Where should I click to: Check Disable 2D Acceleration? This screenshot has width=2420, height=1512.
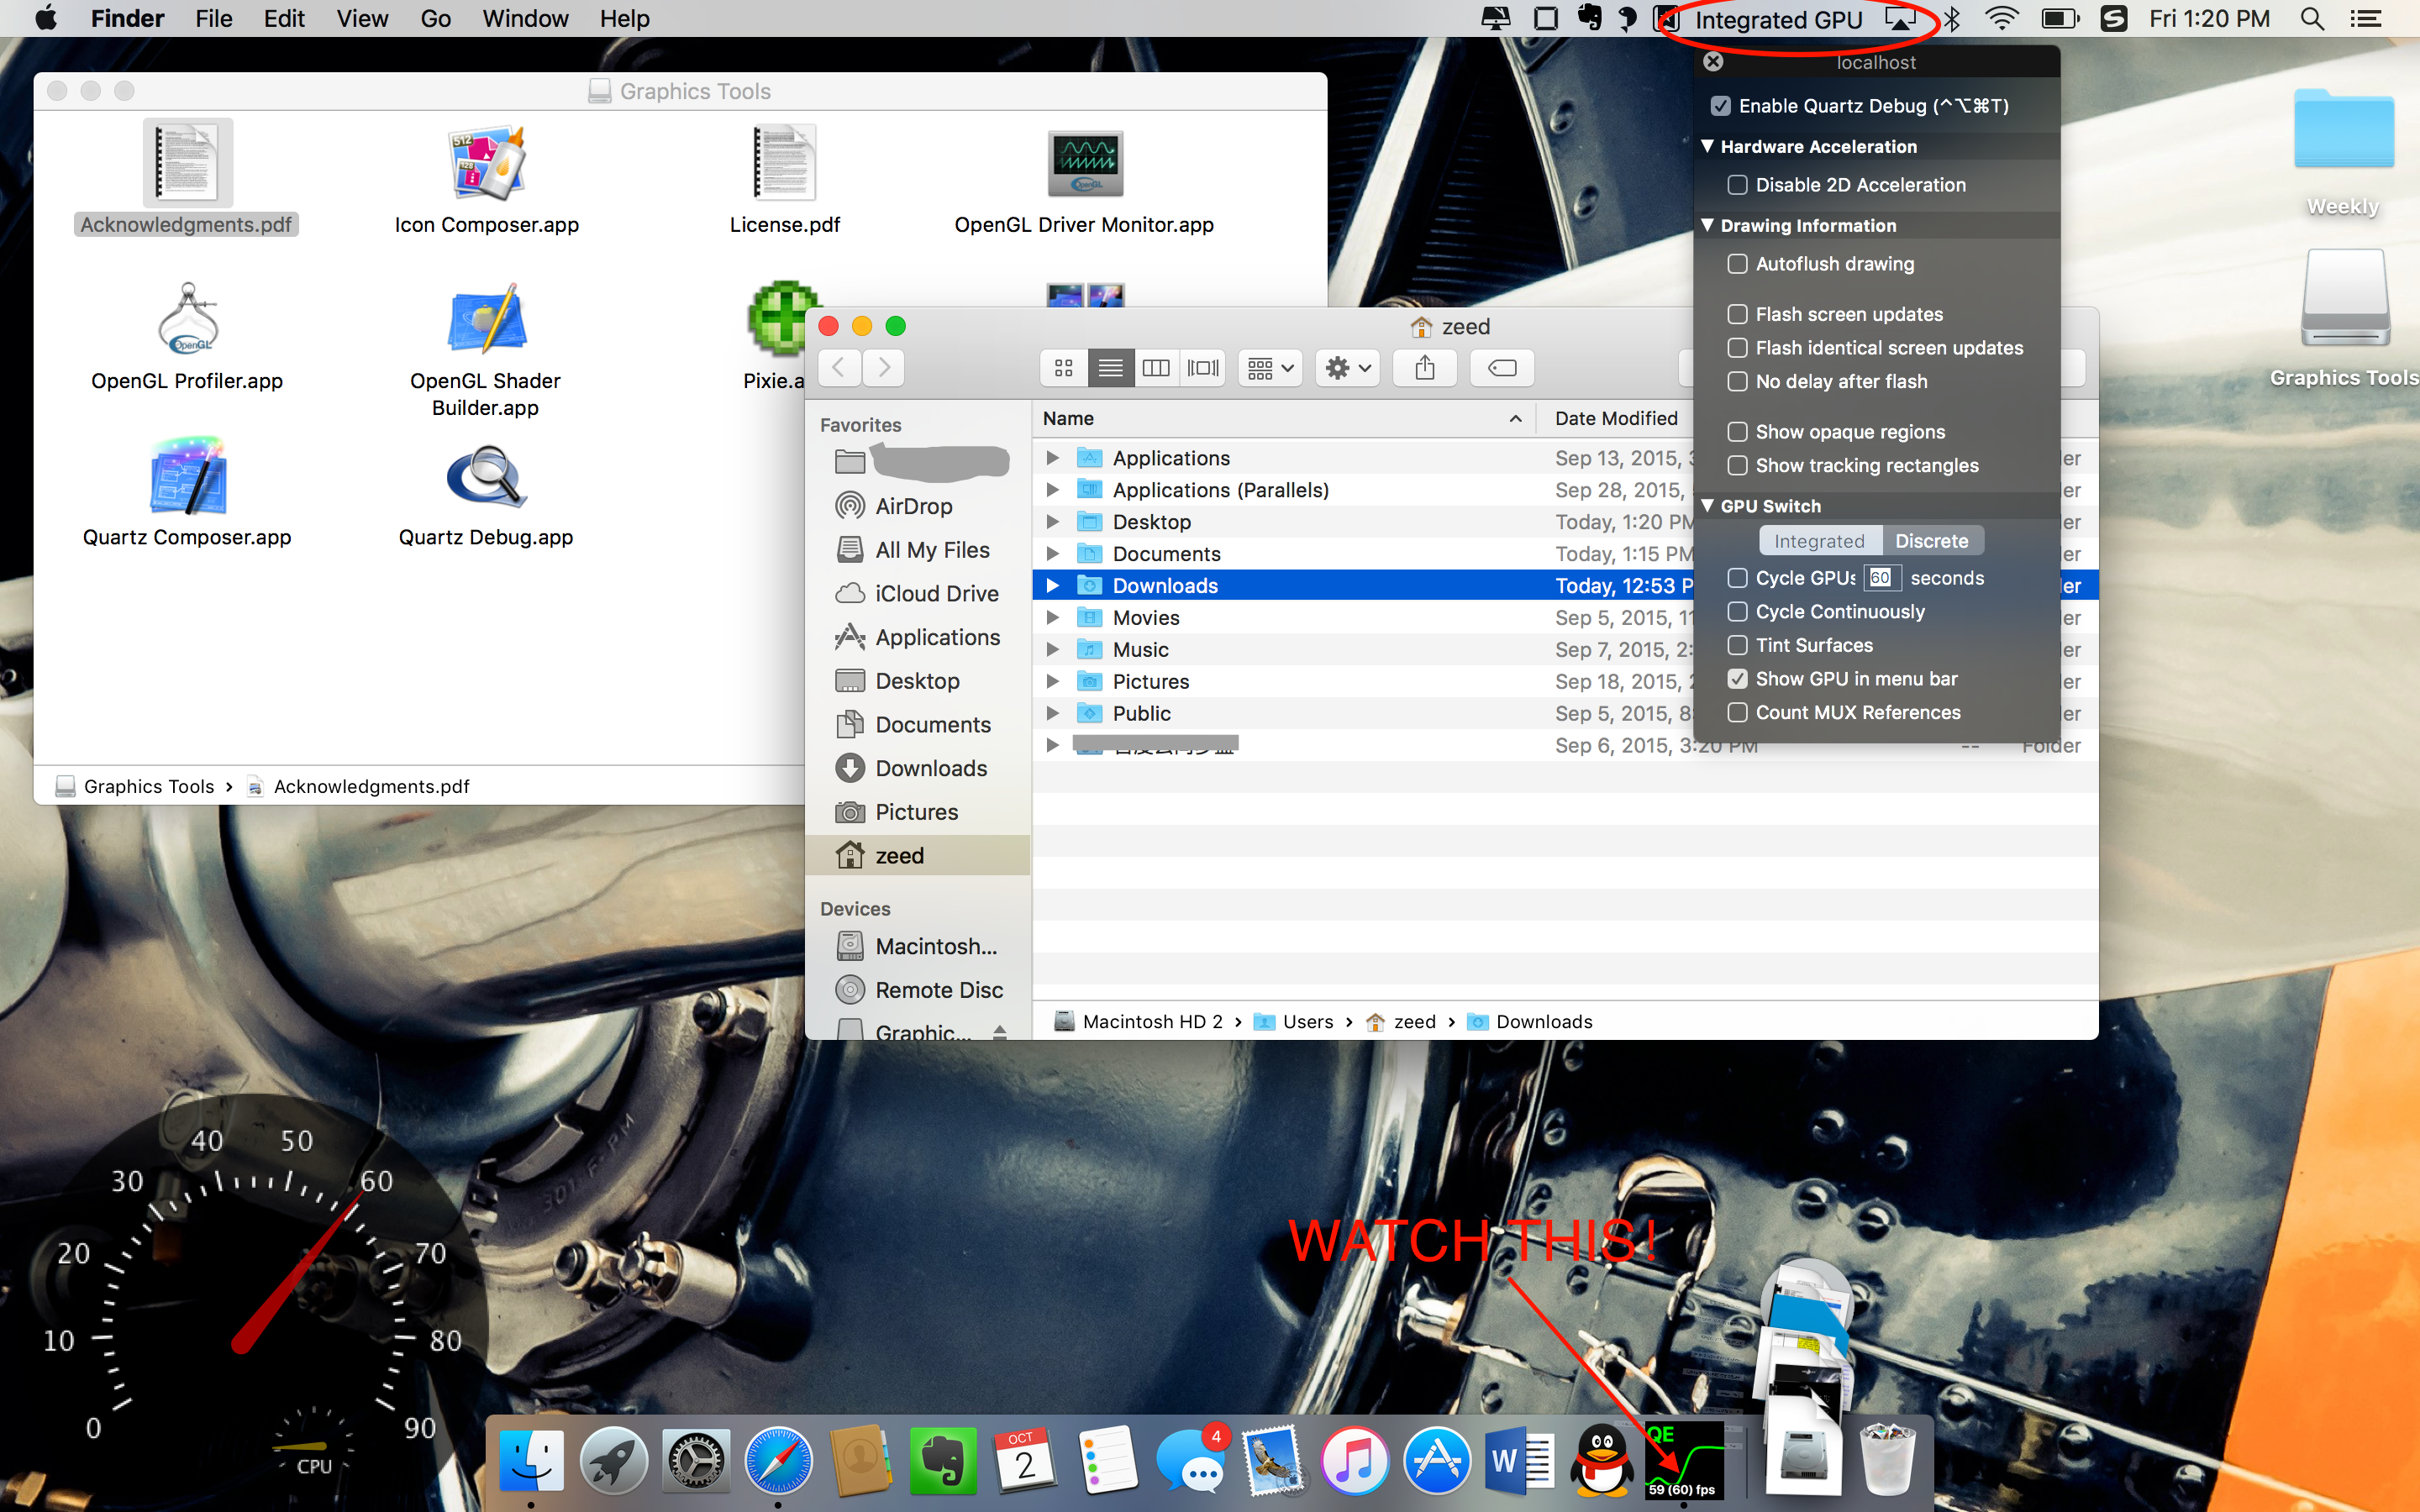point(1738,185)
